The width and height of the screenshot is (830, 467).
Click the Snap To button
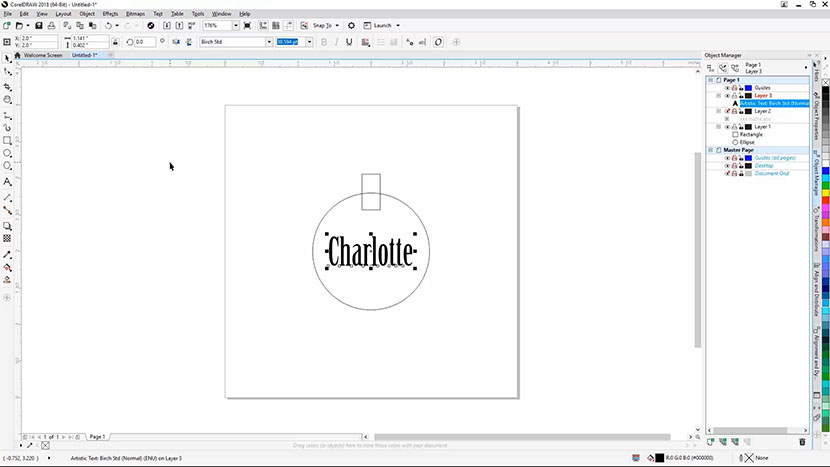(323, 25)
